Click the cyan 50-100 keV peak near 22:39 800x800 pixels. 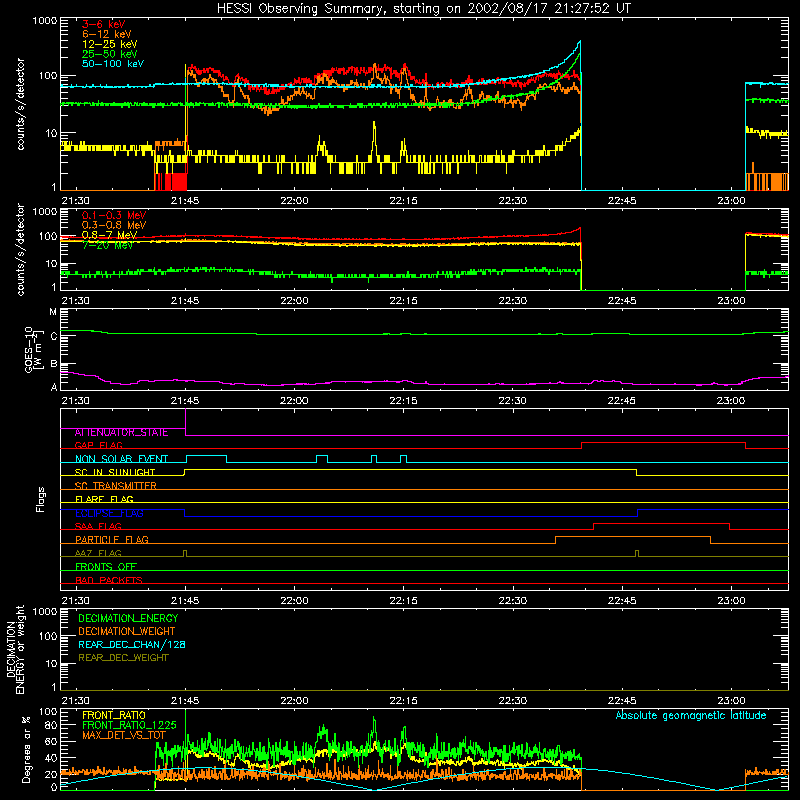580,43
